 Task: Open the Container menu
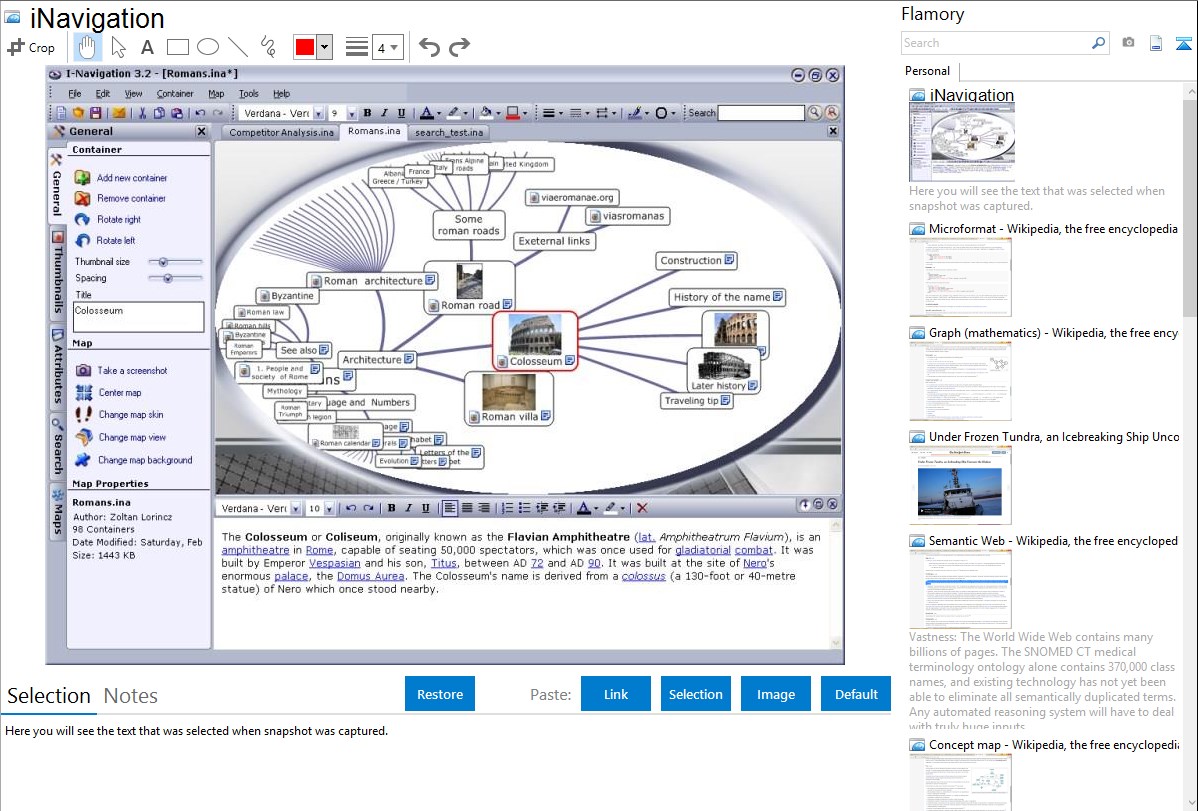pos(175,94)
